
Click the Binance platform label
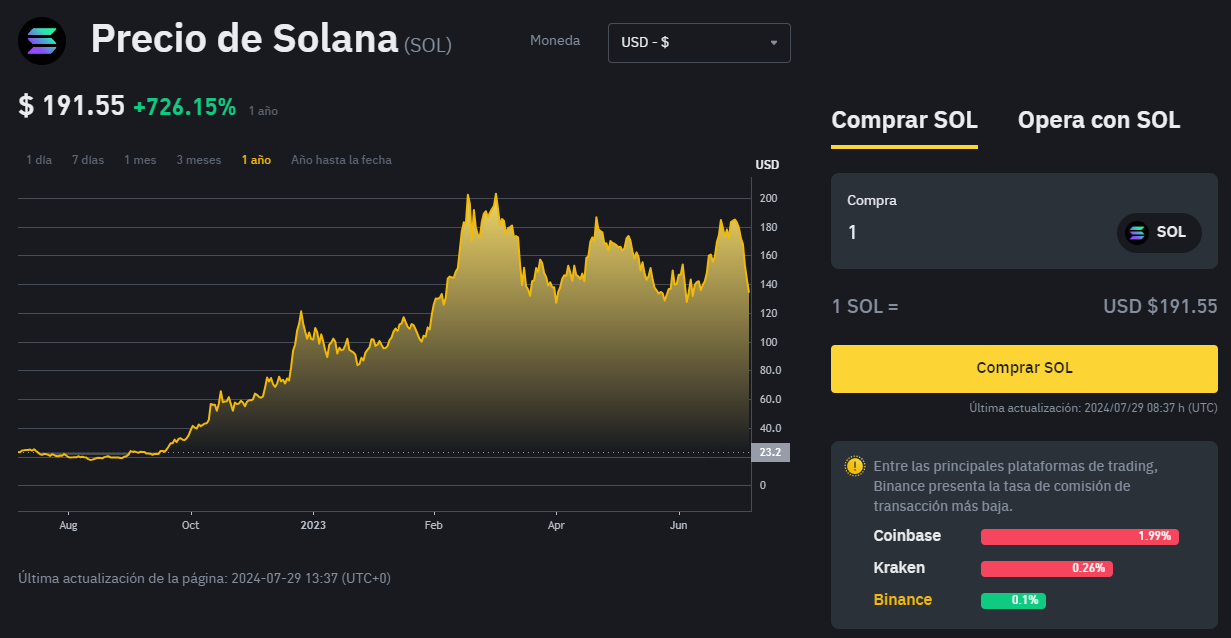[903, 600]
